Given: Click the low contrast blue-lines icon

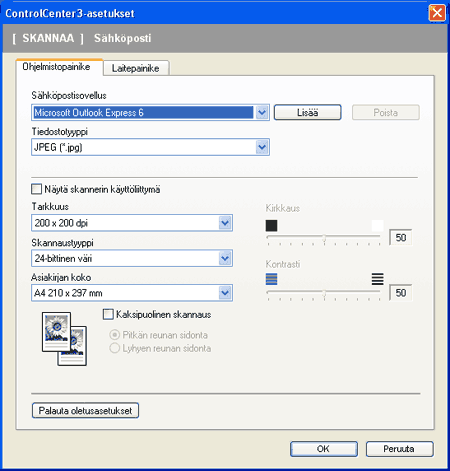Looking at the screenshot, I should pos(271,279).
